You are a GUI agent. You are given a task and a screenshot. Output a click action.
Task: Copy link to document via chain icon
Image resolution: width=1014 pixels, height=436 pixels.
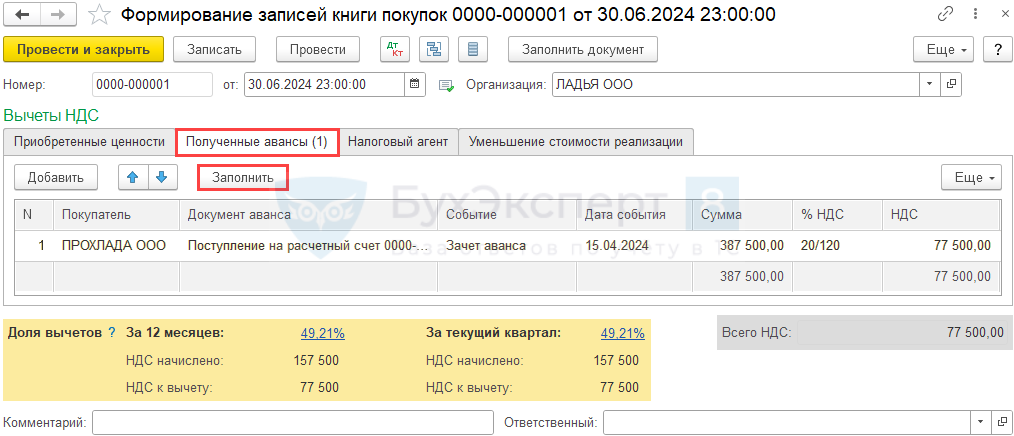945,15
